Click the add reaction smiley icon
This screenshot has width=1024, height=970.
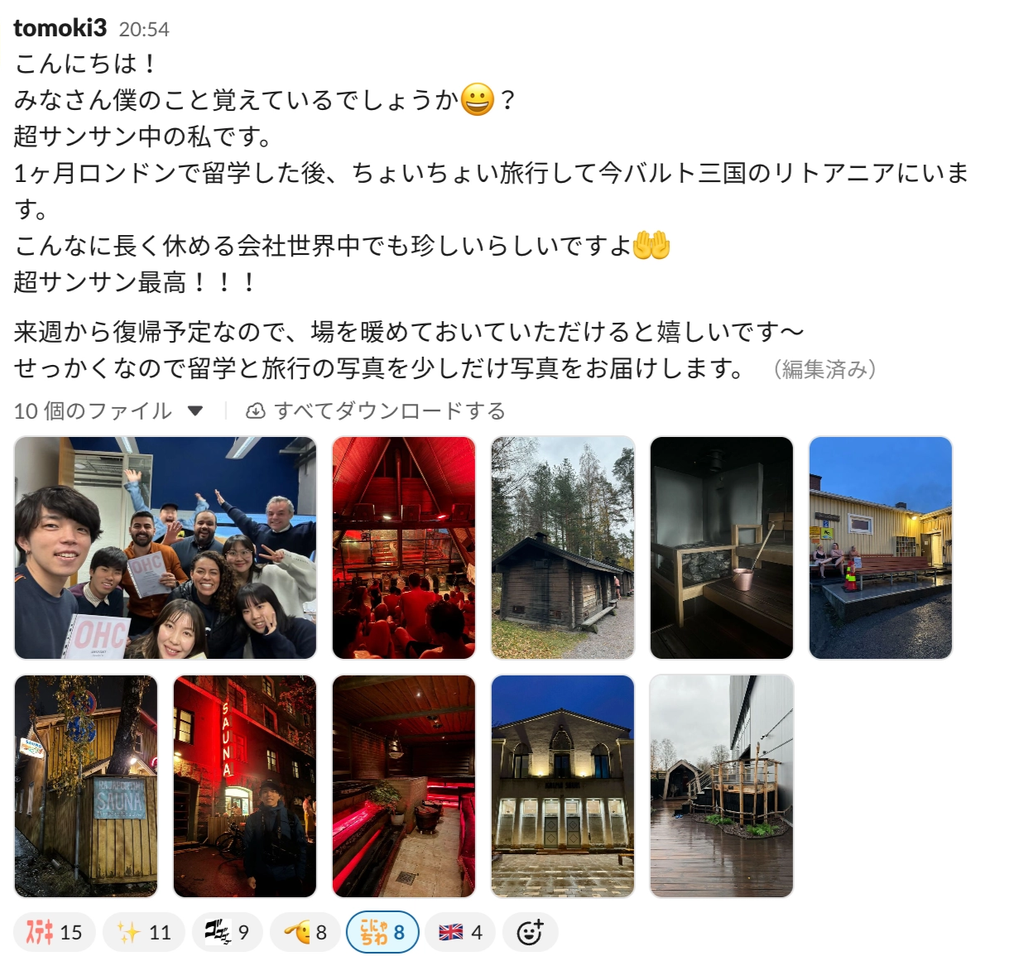pyautogui.click(x=530, y=932)
